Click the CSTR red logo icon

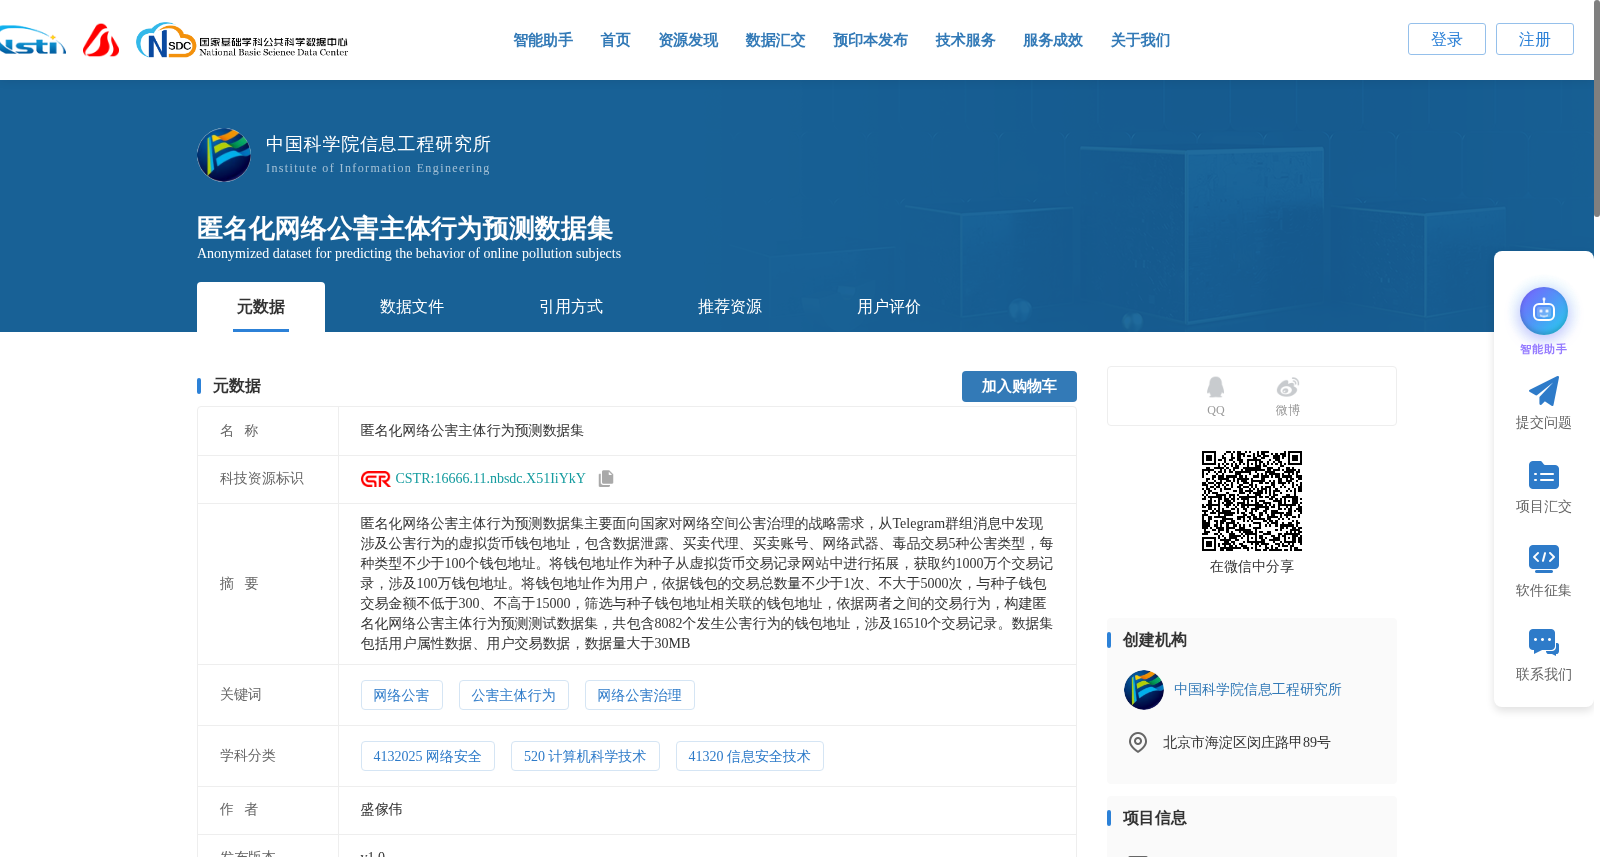point(376,479)
